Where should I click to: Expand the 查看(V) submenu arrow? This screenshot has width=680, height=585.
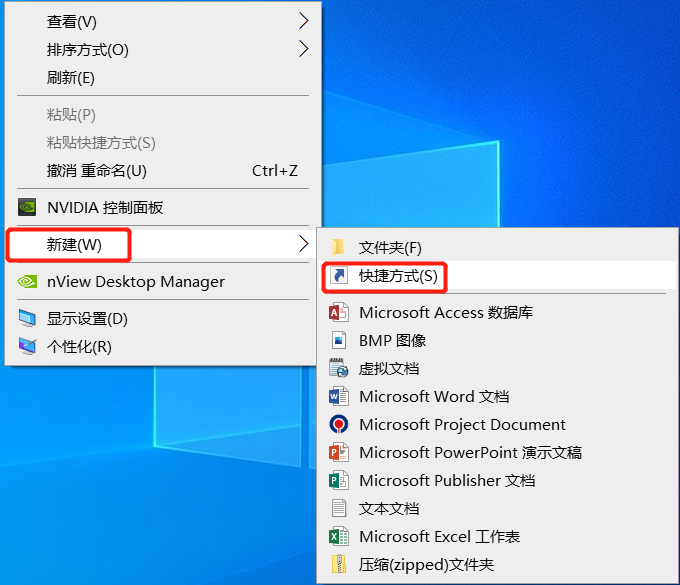304,21
